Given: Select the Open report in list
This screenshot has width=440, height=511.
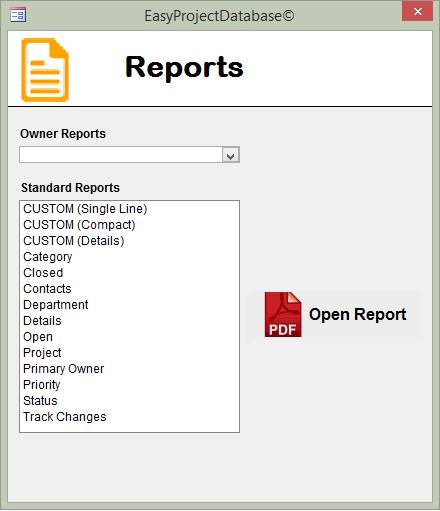Looking at the screenshot, I should 129,337.
